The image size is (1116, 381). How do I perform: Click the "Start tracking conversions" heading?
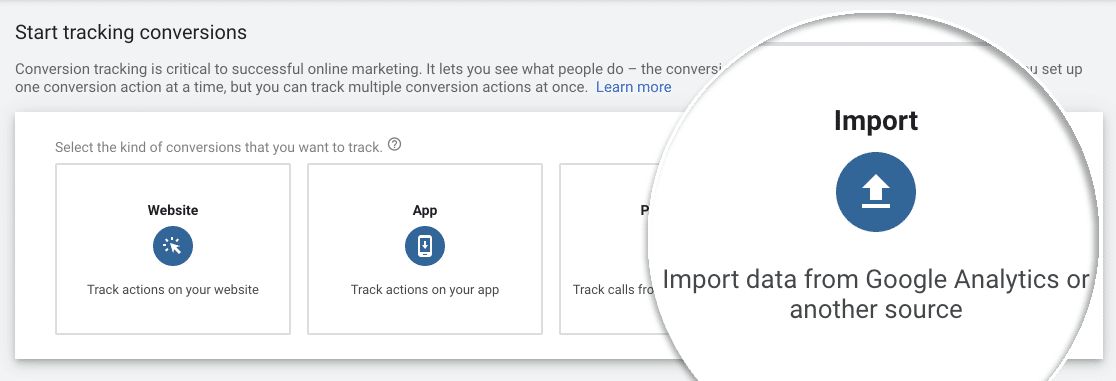click(131, 33)
